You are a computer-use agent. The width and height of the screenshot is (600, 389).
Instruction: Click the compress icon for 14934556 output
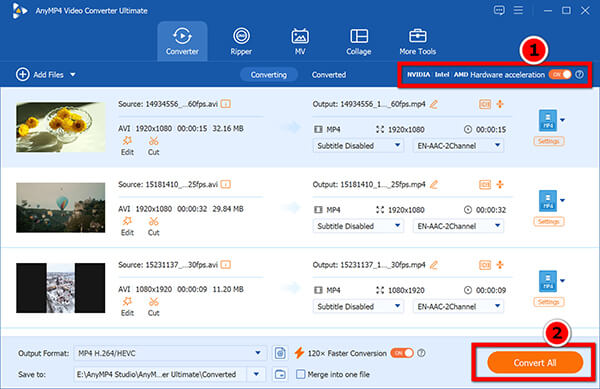500,104
